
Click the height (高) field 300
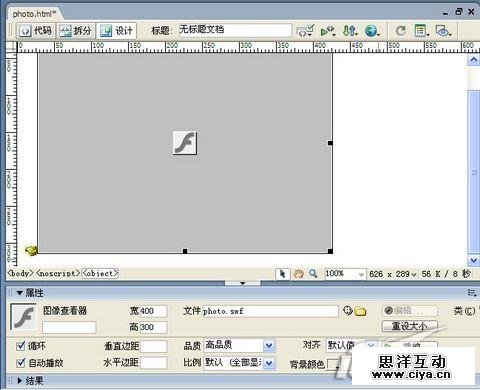(153, 327)
